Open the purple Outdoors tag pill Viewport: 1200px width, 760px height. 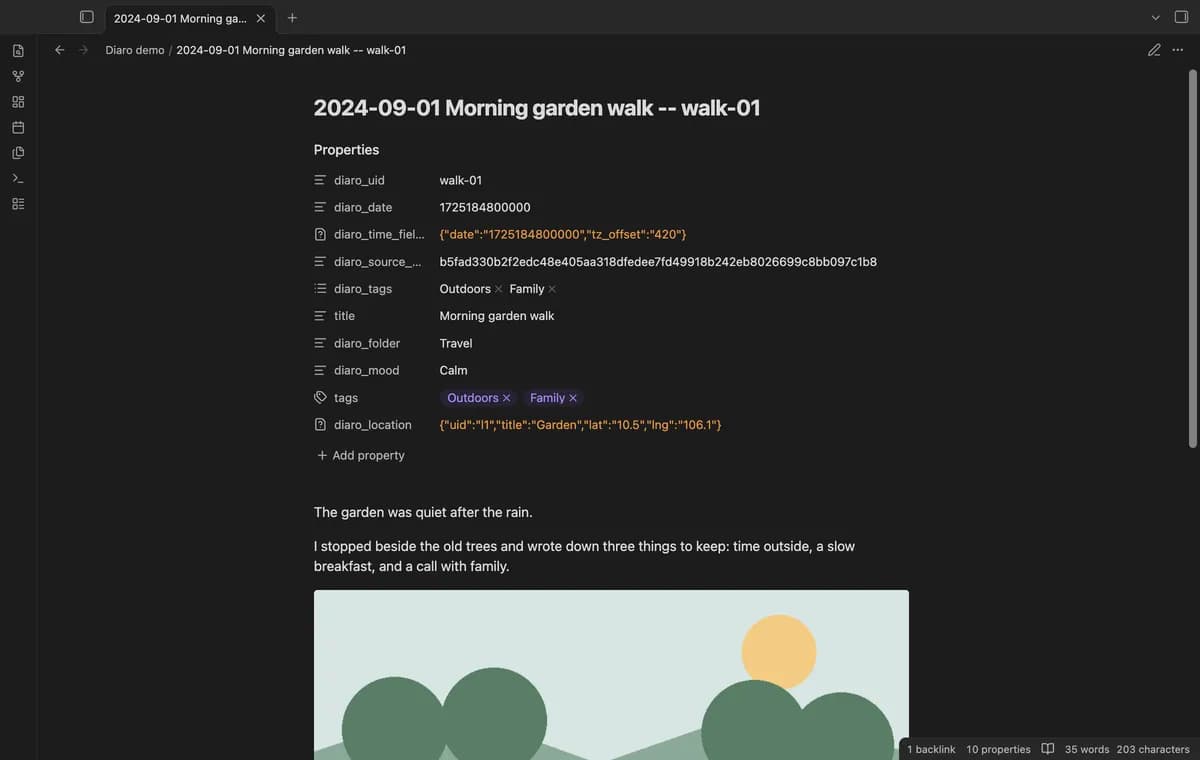(472, 398)
